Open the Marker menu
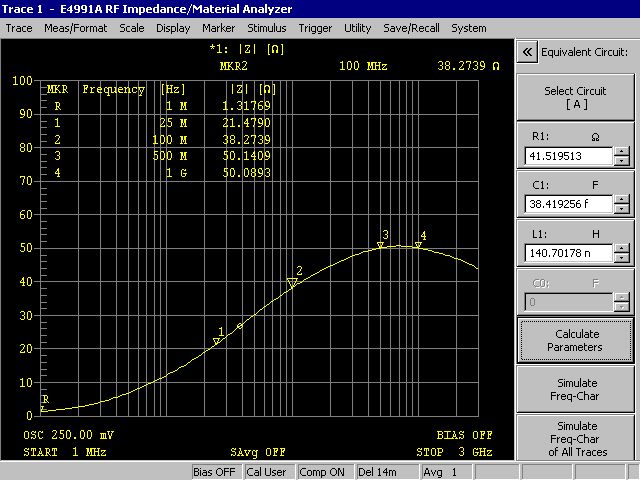Viewport: 640px width, 480px height. [218, 28]
